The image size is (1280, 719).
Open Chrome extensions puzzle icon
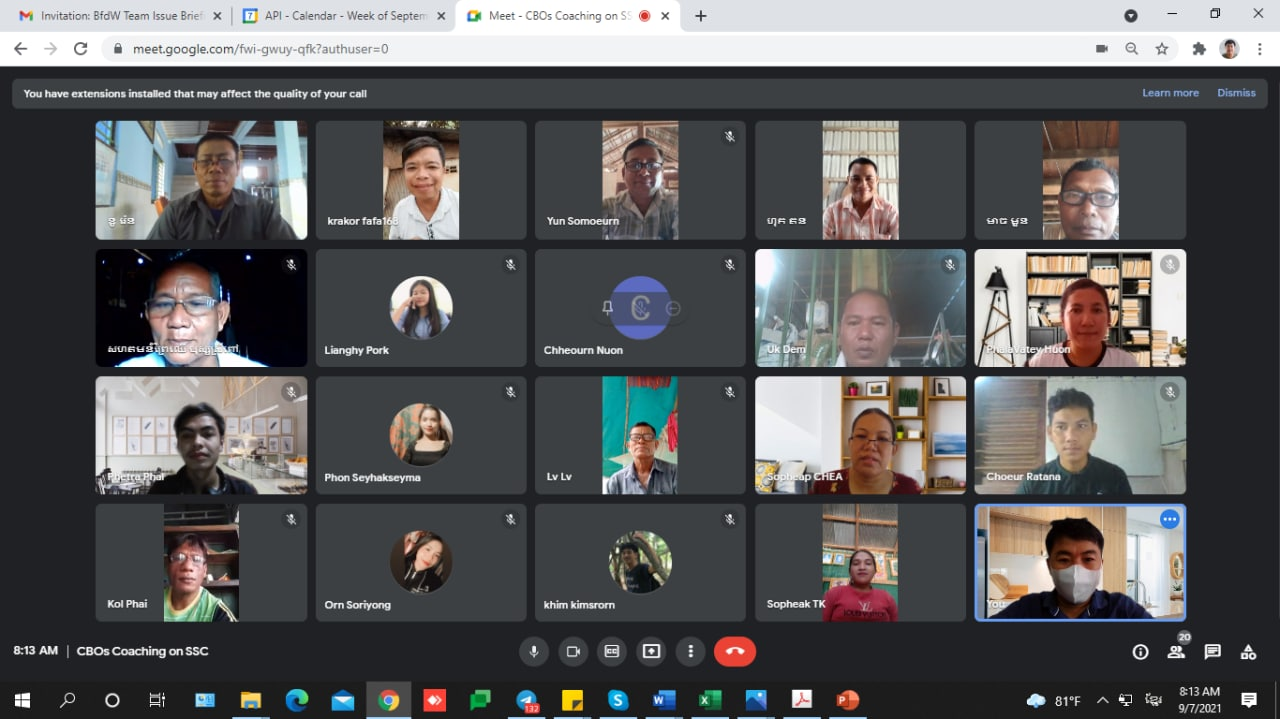[x=1199, y=48]
